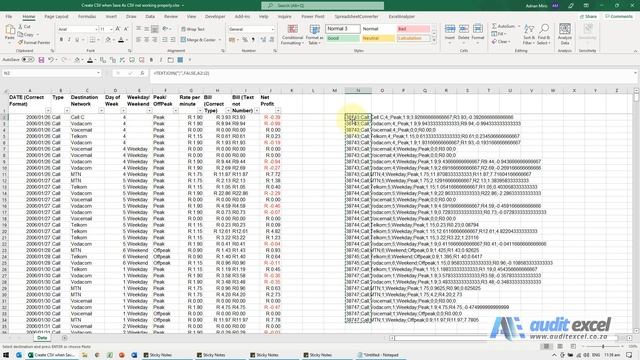Toggle Bold in Quick Access Toolbar

click(151, 60)
